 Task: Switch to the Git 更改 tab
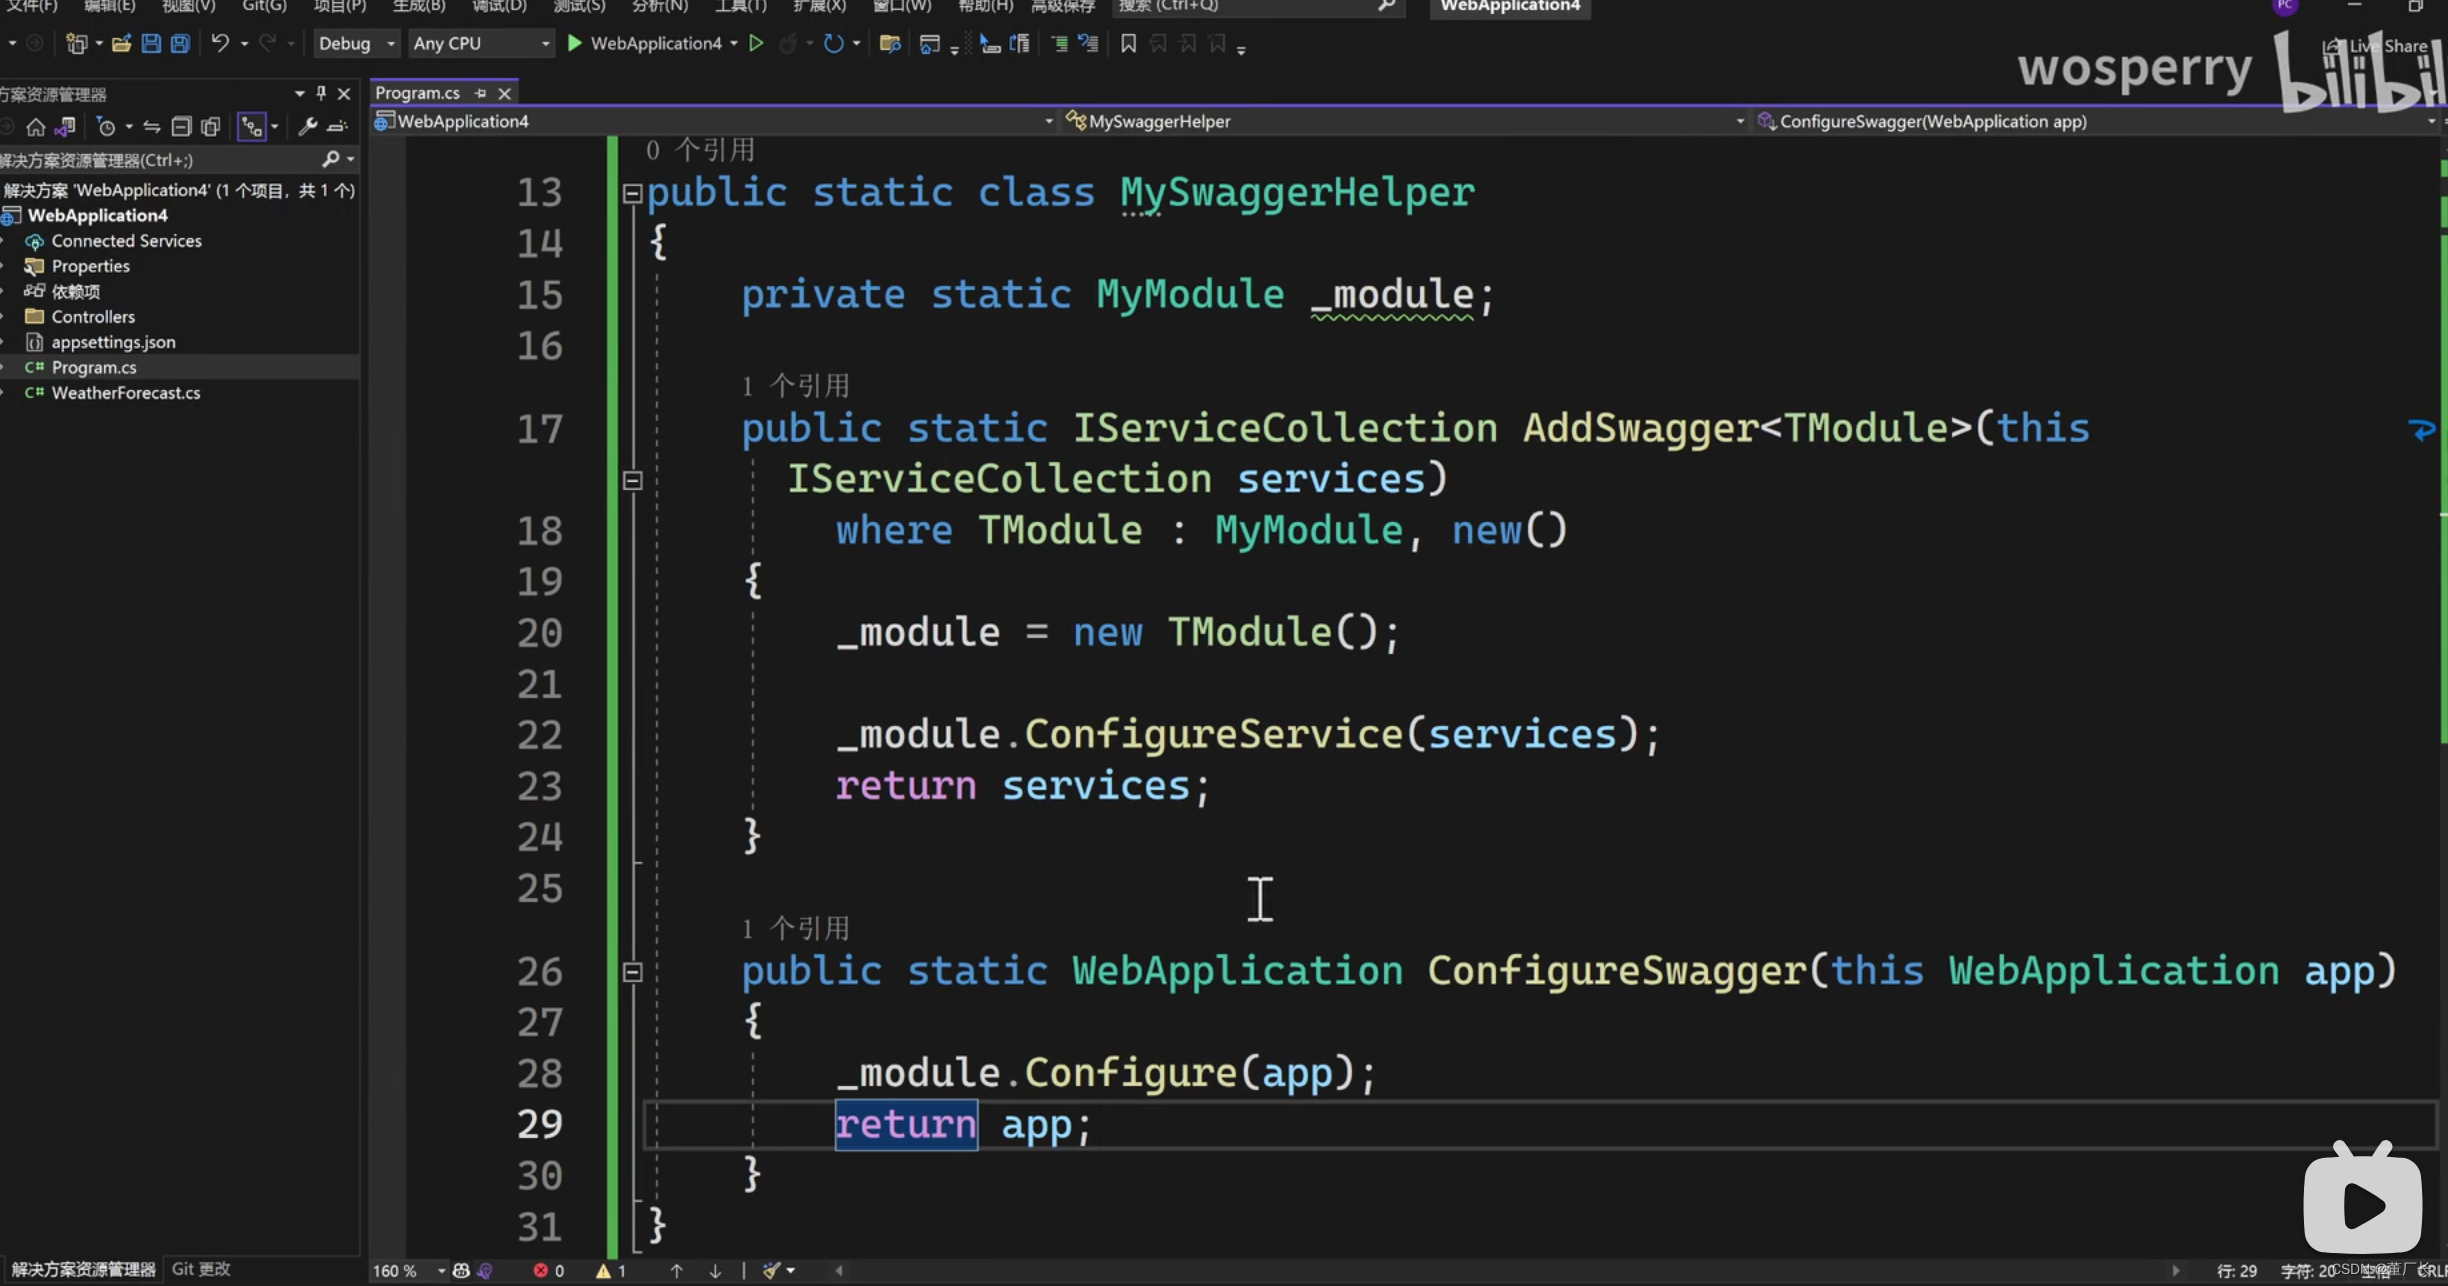(201, 1269)
